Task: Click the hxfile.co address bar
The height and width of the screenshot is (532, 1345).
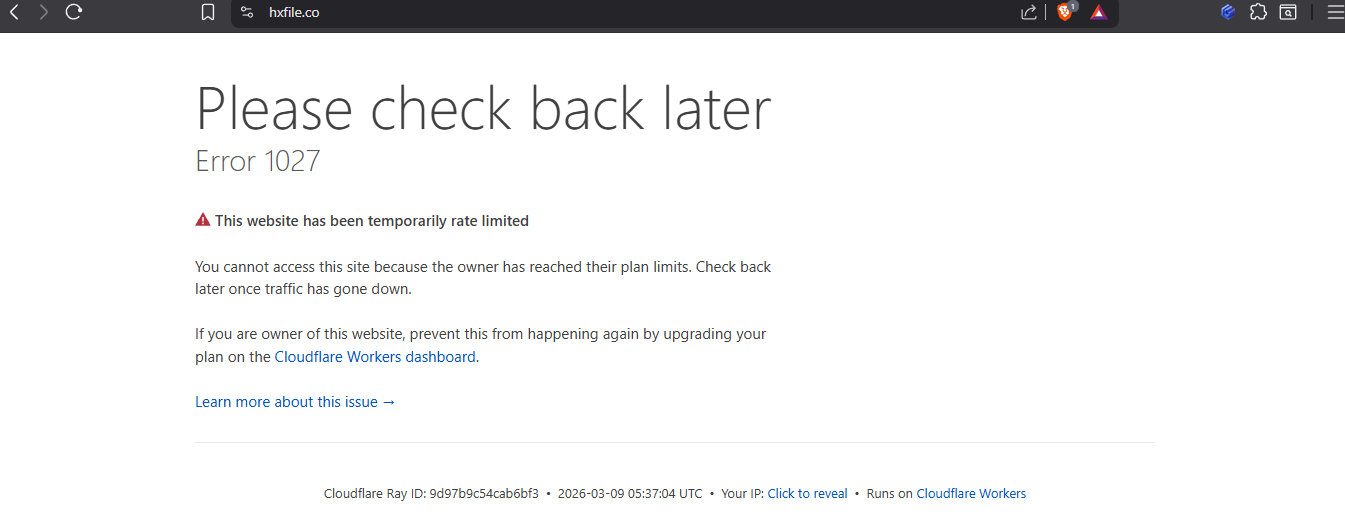Action: pos(600,13)
